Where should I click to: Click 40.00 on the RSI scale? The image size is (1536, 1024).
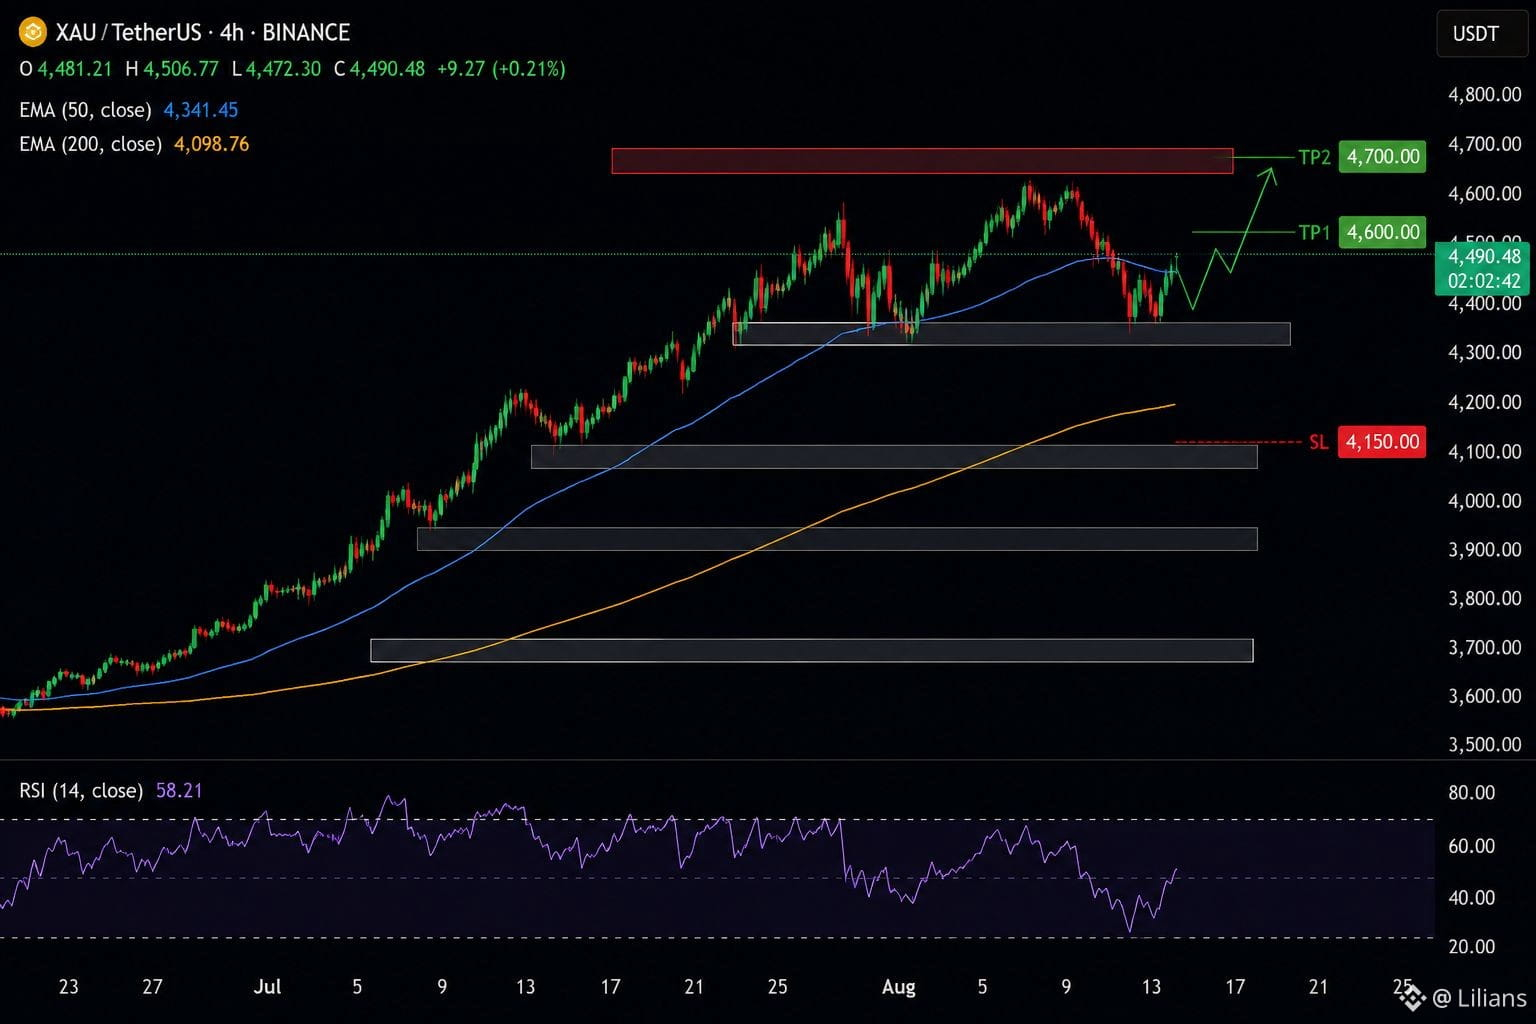pos(1472,898)
